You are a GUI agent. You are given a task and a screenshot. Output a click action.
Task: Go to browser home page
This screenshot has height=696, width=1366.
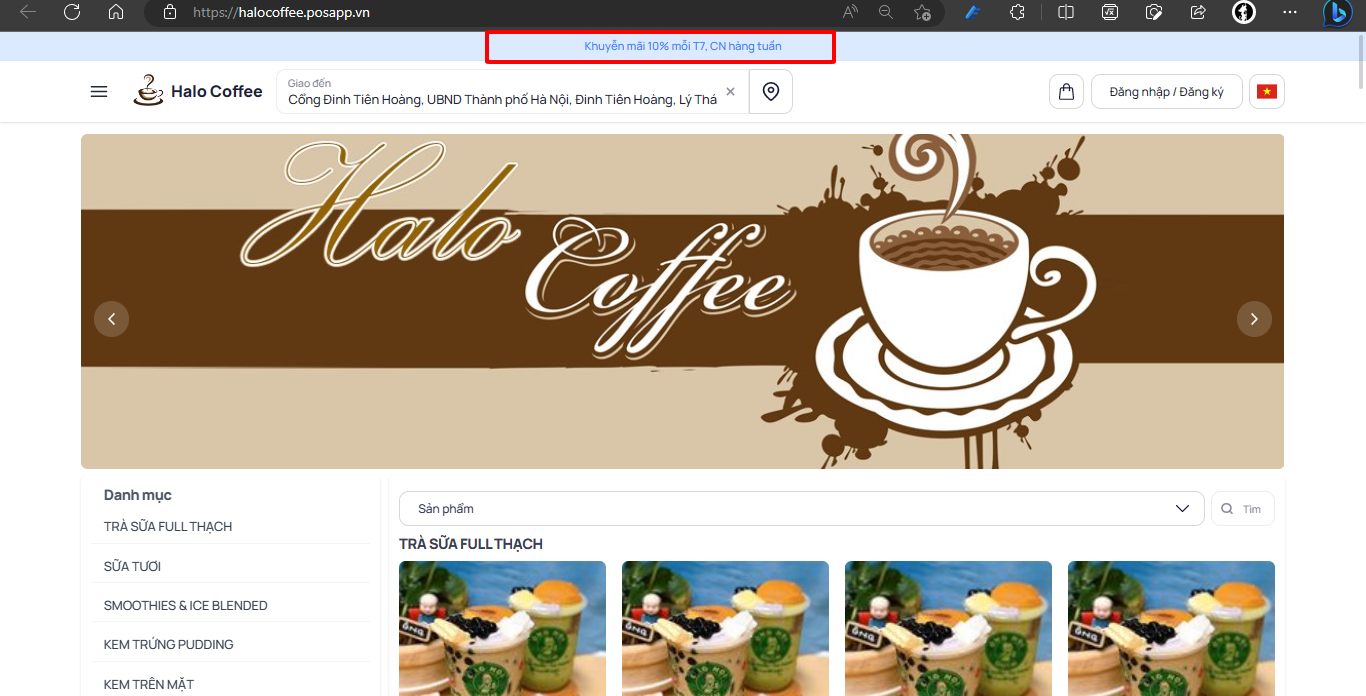click(x=116, y=12)
